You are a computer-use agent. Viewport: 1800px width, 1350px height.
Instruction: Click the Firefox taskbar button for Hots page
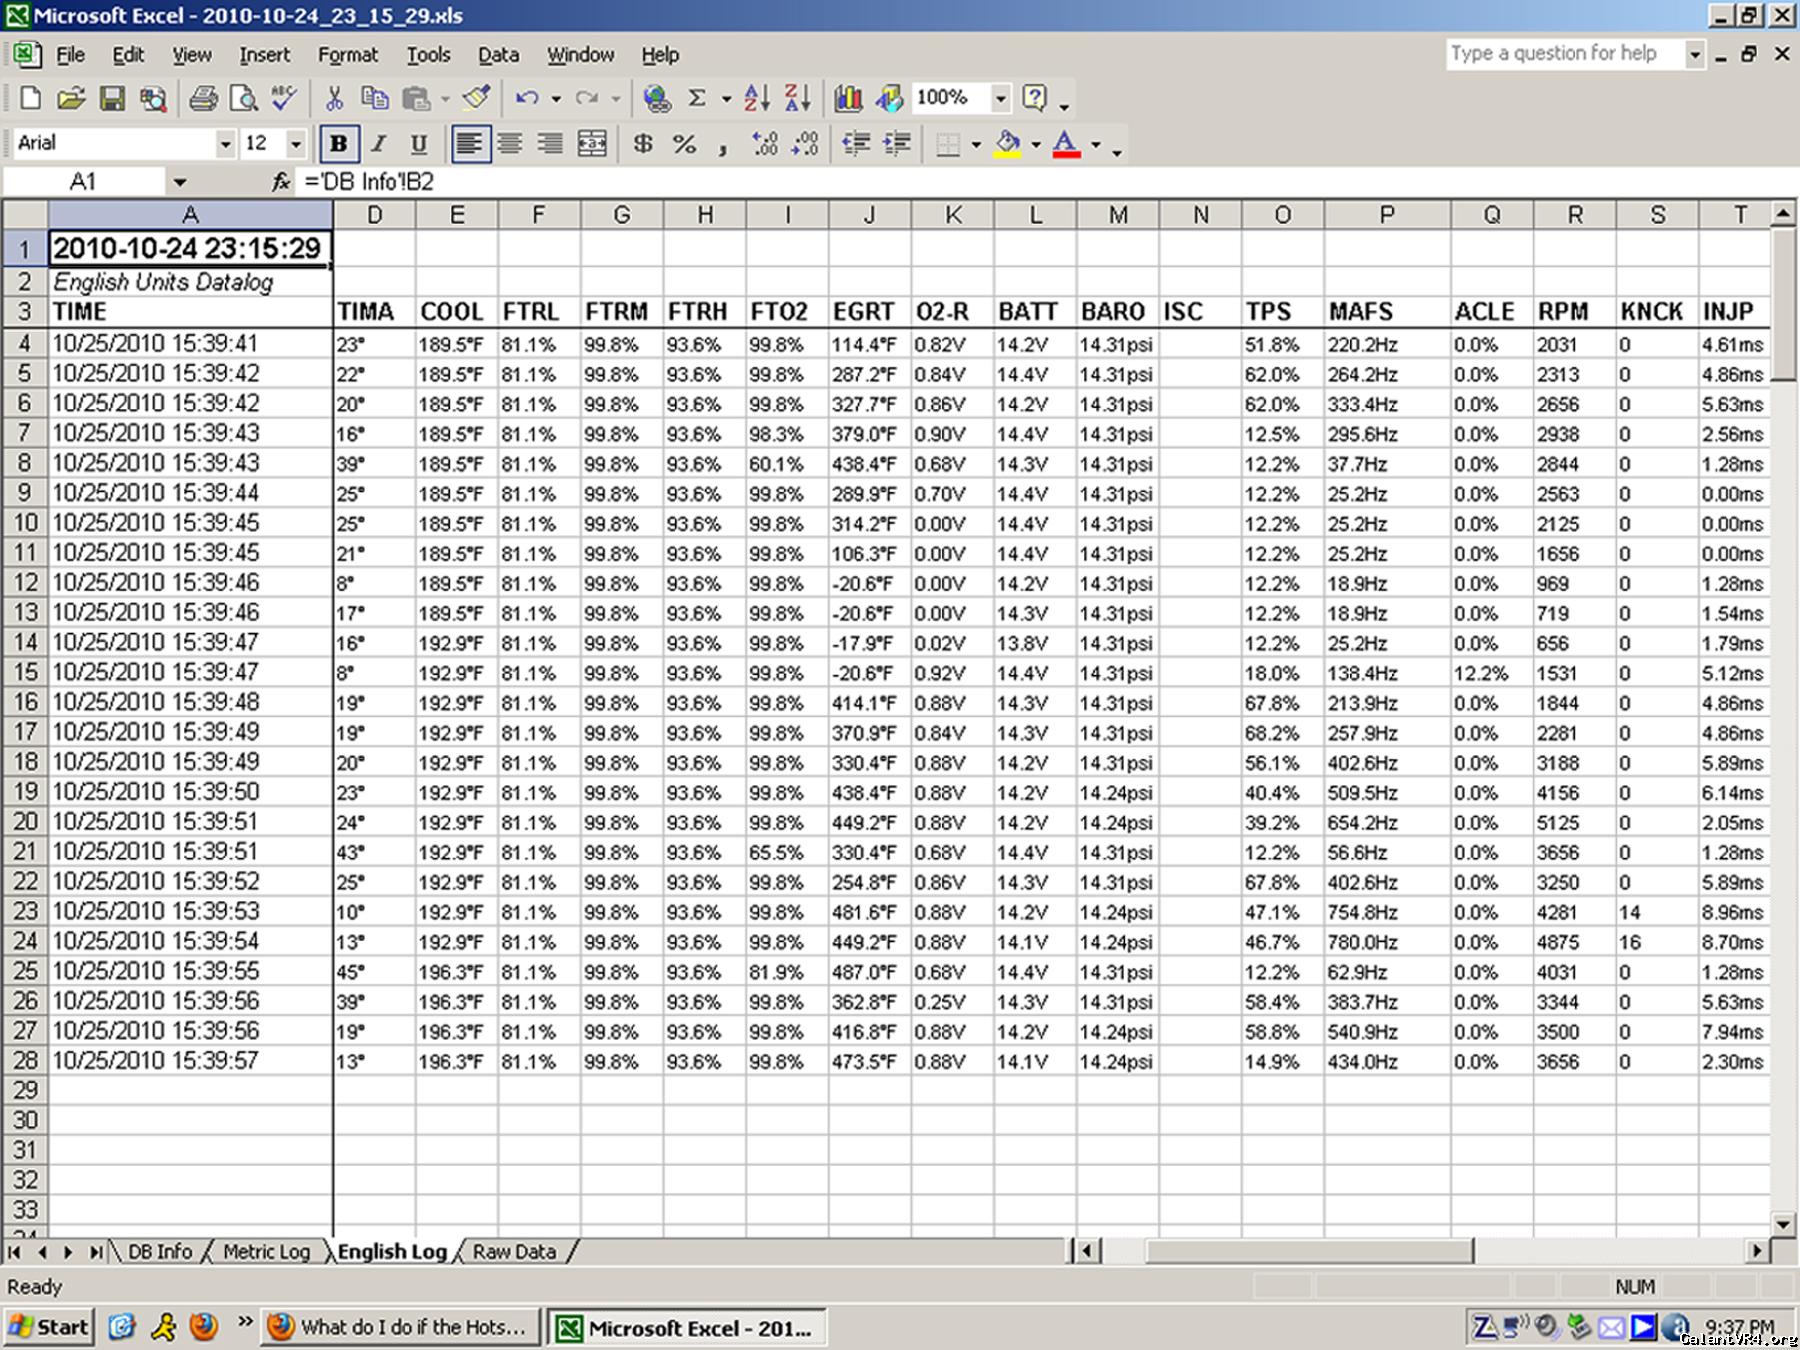pos(400,1327)
